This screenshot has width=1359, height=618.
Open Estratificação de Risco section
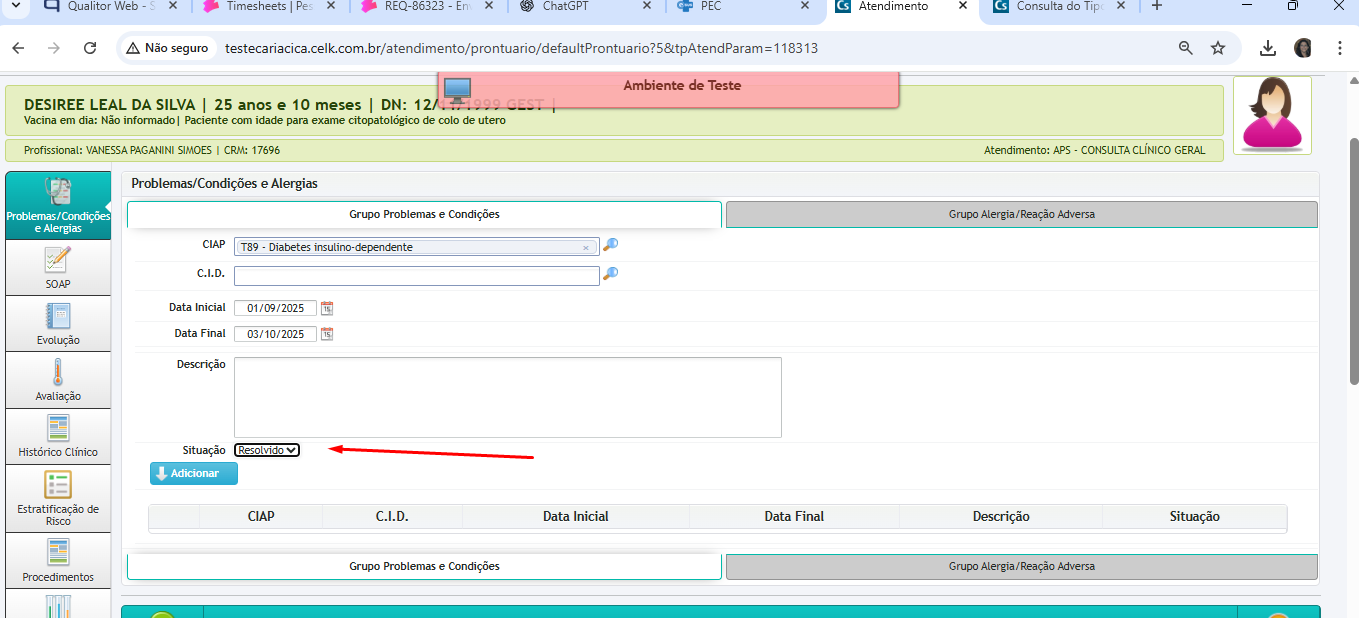pos(58,497)
